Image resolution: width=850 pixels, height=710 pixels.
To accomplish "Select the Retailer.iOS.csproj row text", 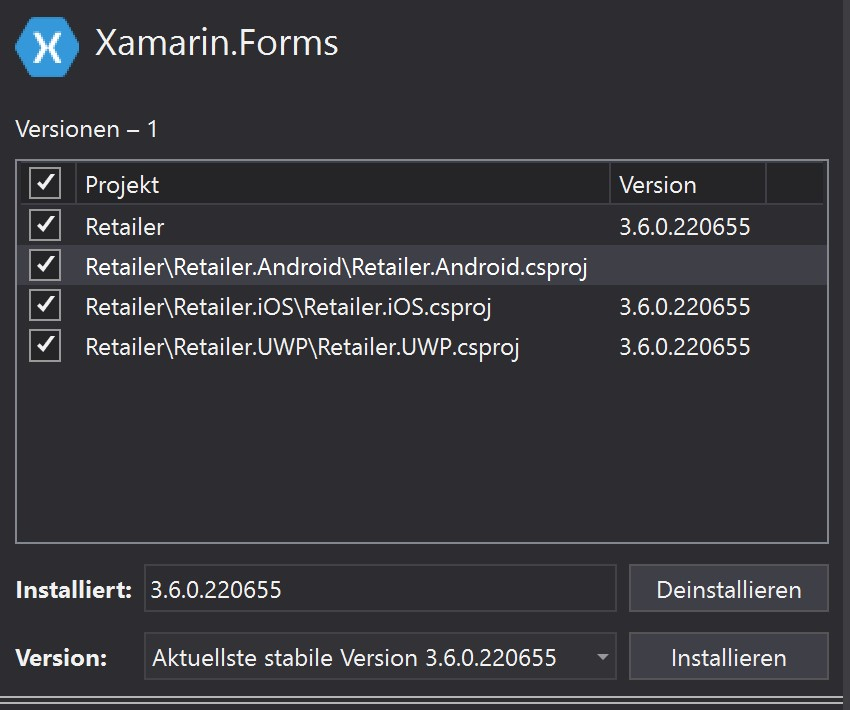I will coord(288,307).
